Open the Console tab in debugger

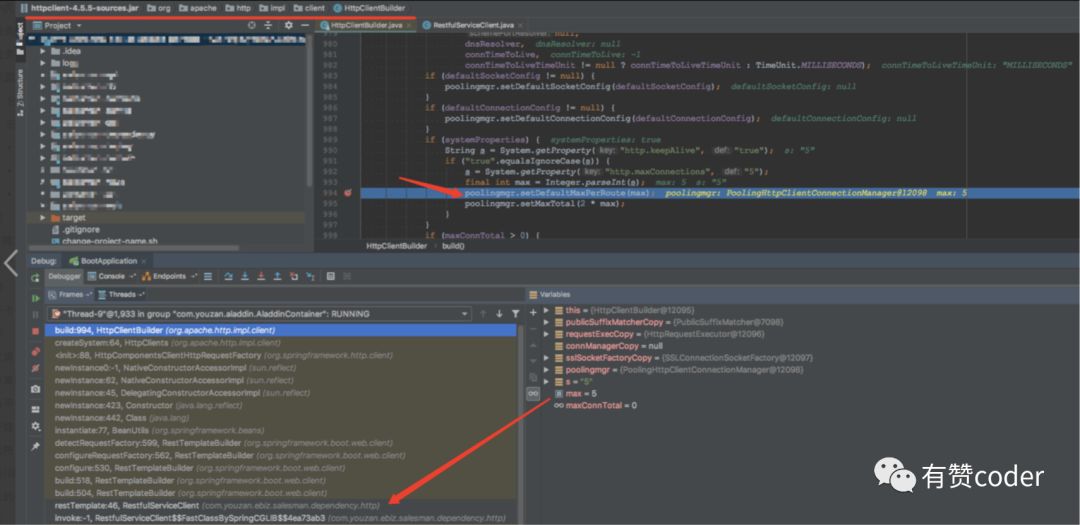[x=111, y=276]
